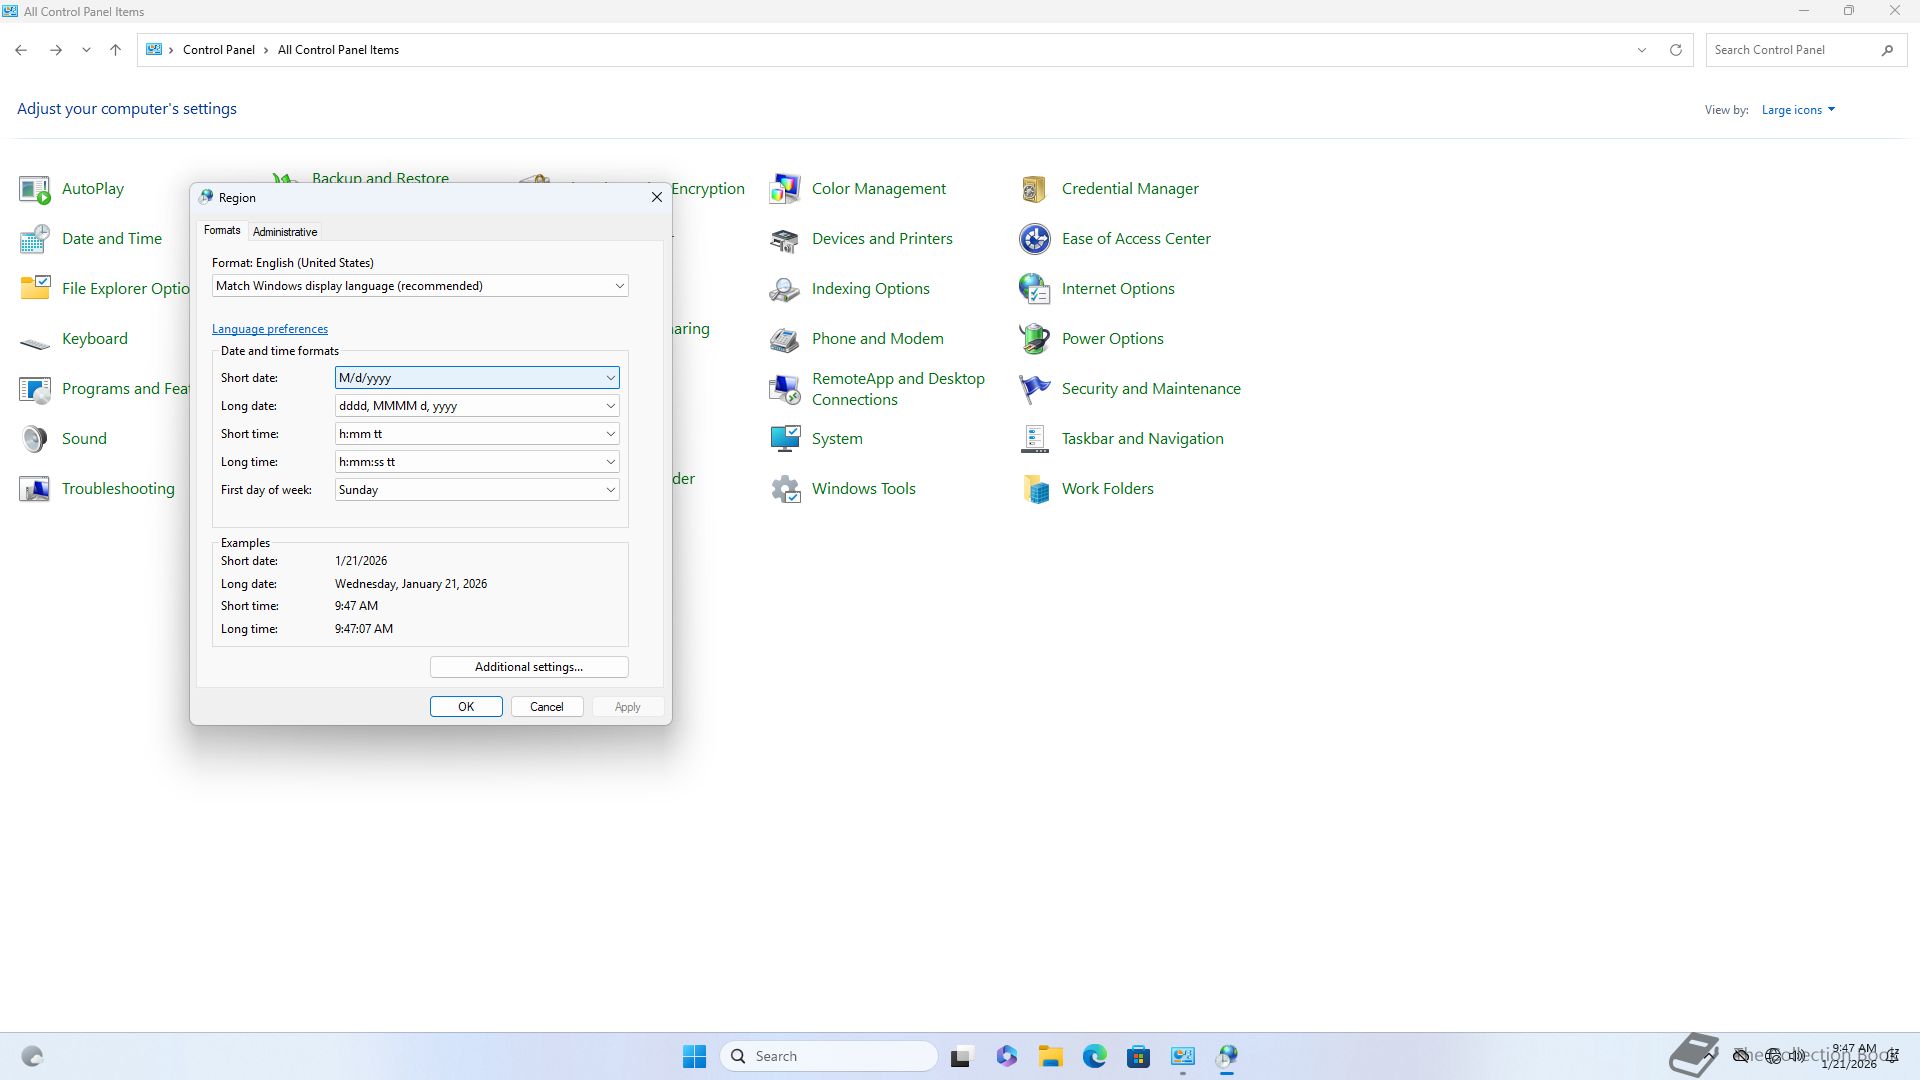Viewport: 1920px width, 1080px height.
Task: Switch to the Administrative tab
Action: tap(285, 232)
